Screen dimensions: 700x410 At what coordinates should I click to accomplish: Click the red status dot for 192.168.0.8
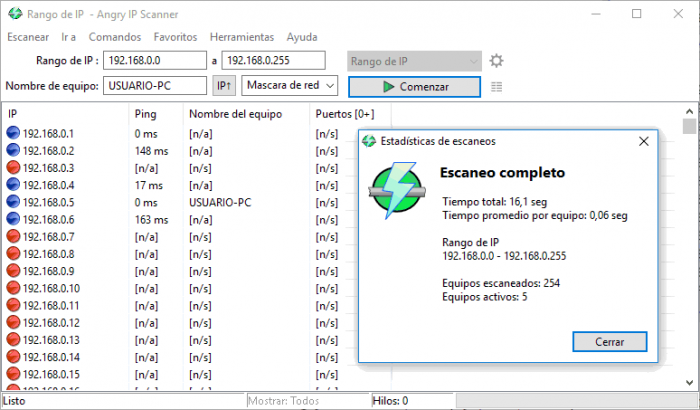[x=13, y=254]
